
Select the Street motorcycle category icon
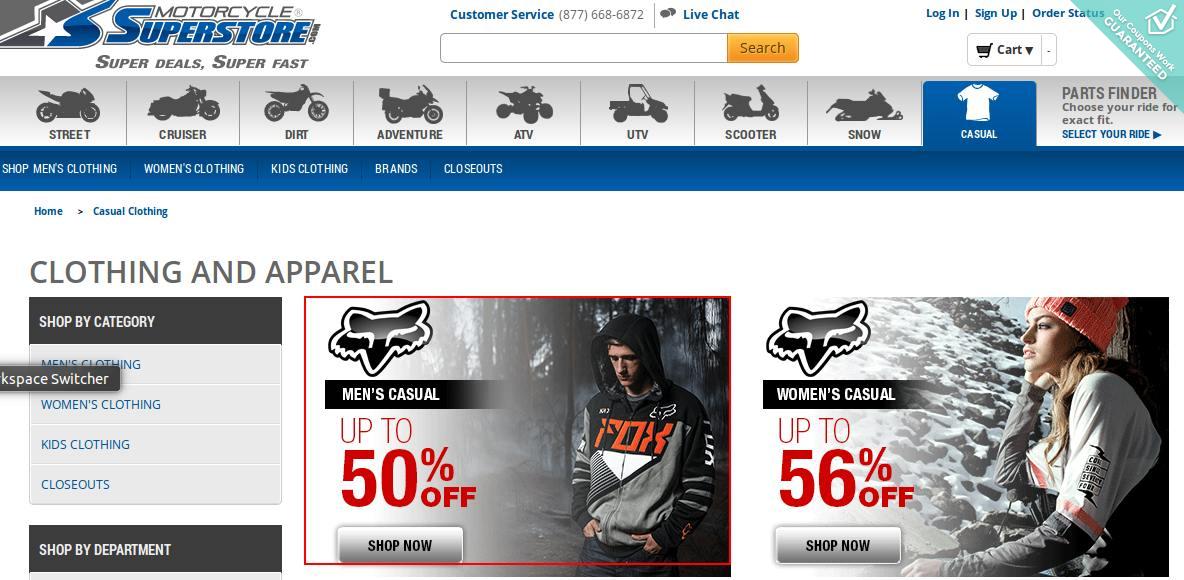tap(69, 113)
